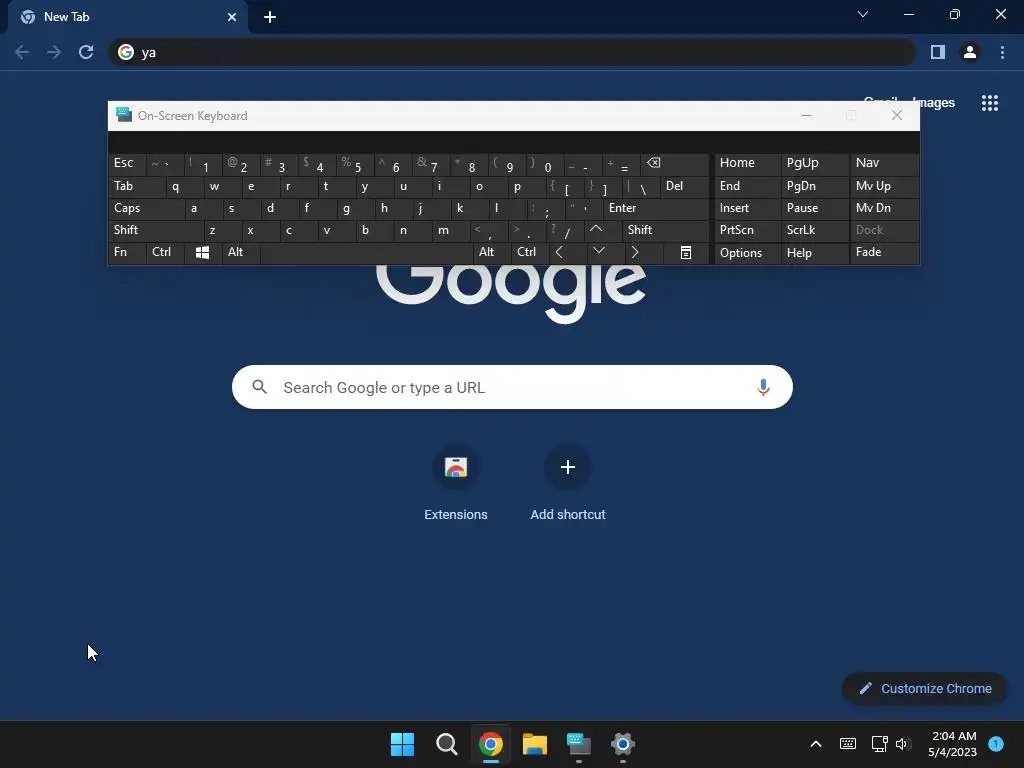Image resolution: width=1024 pixels, height=768 pixels.
Task: Start voice search with the microphone
Action: pyautogui.click(x=763, y=387)
